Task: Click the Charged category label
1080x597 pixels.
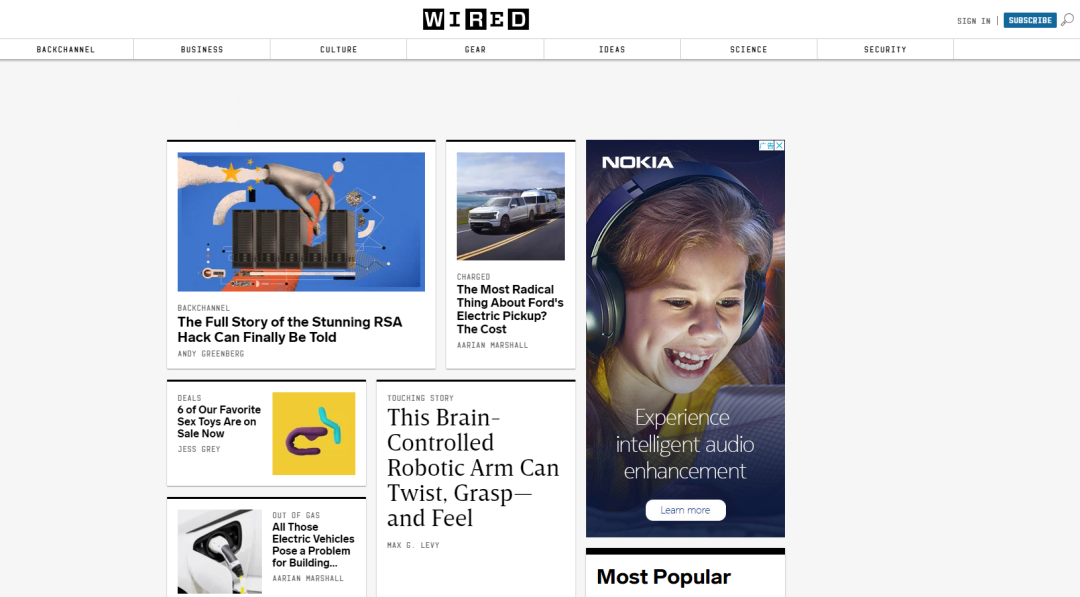Action: pos(473,277)
